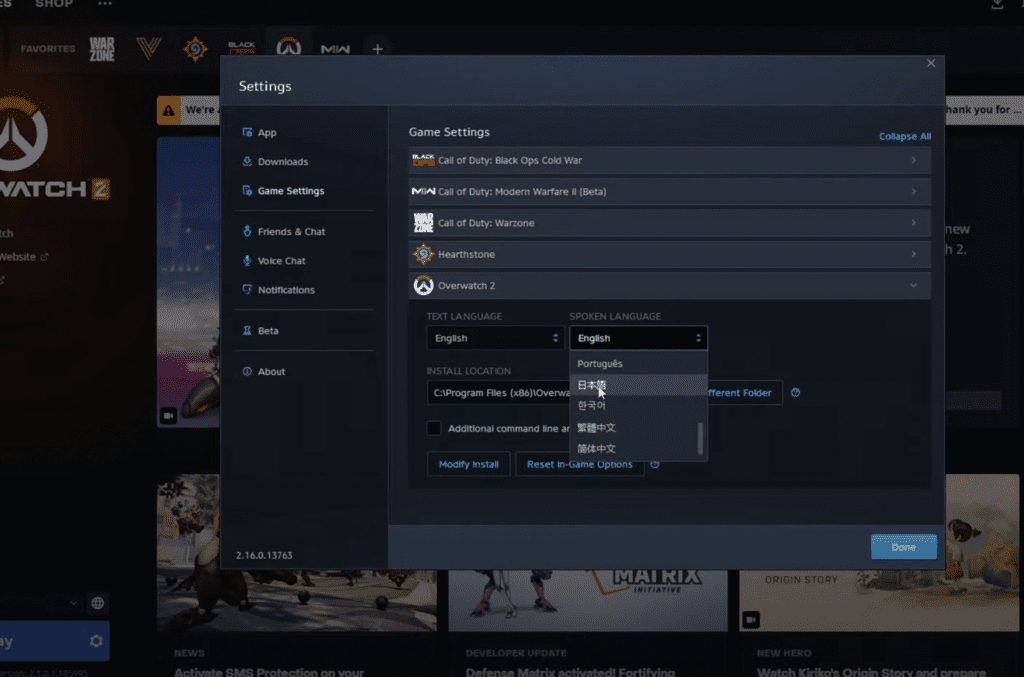Click the Spoken Language dropdown box
This screenshot has width=1024, height=677.
[638, 338]
